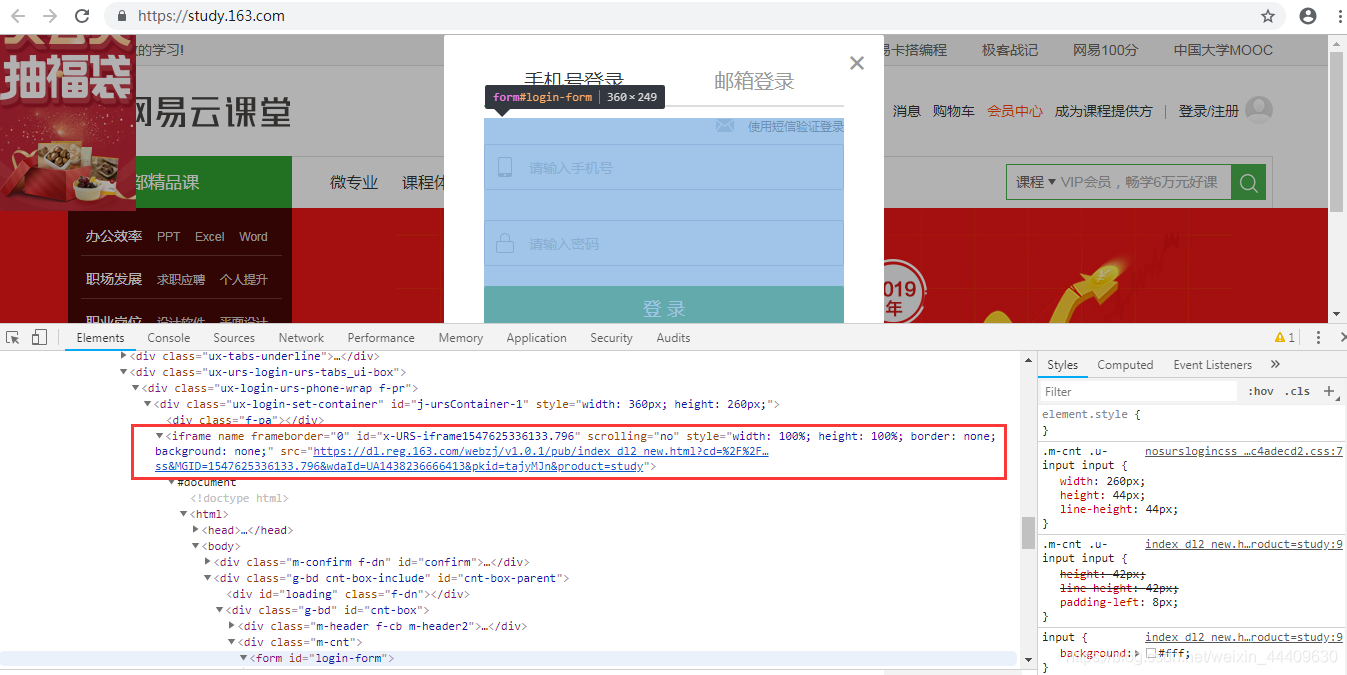Click the PPT subcategory link

pos(168,237)
